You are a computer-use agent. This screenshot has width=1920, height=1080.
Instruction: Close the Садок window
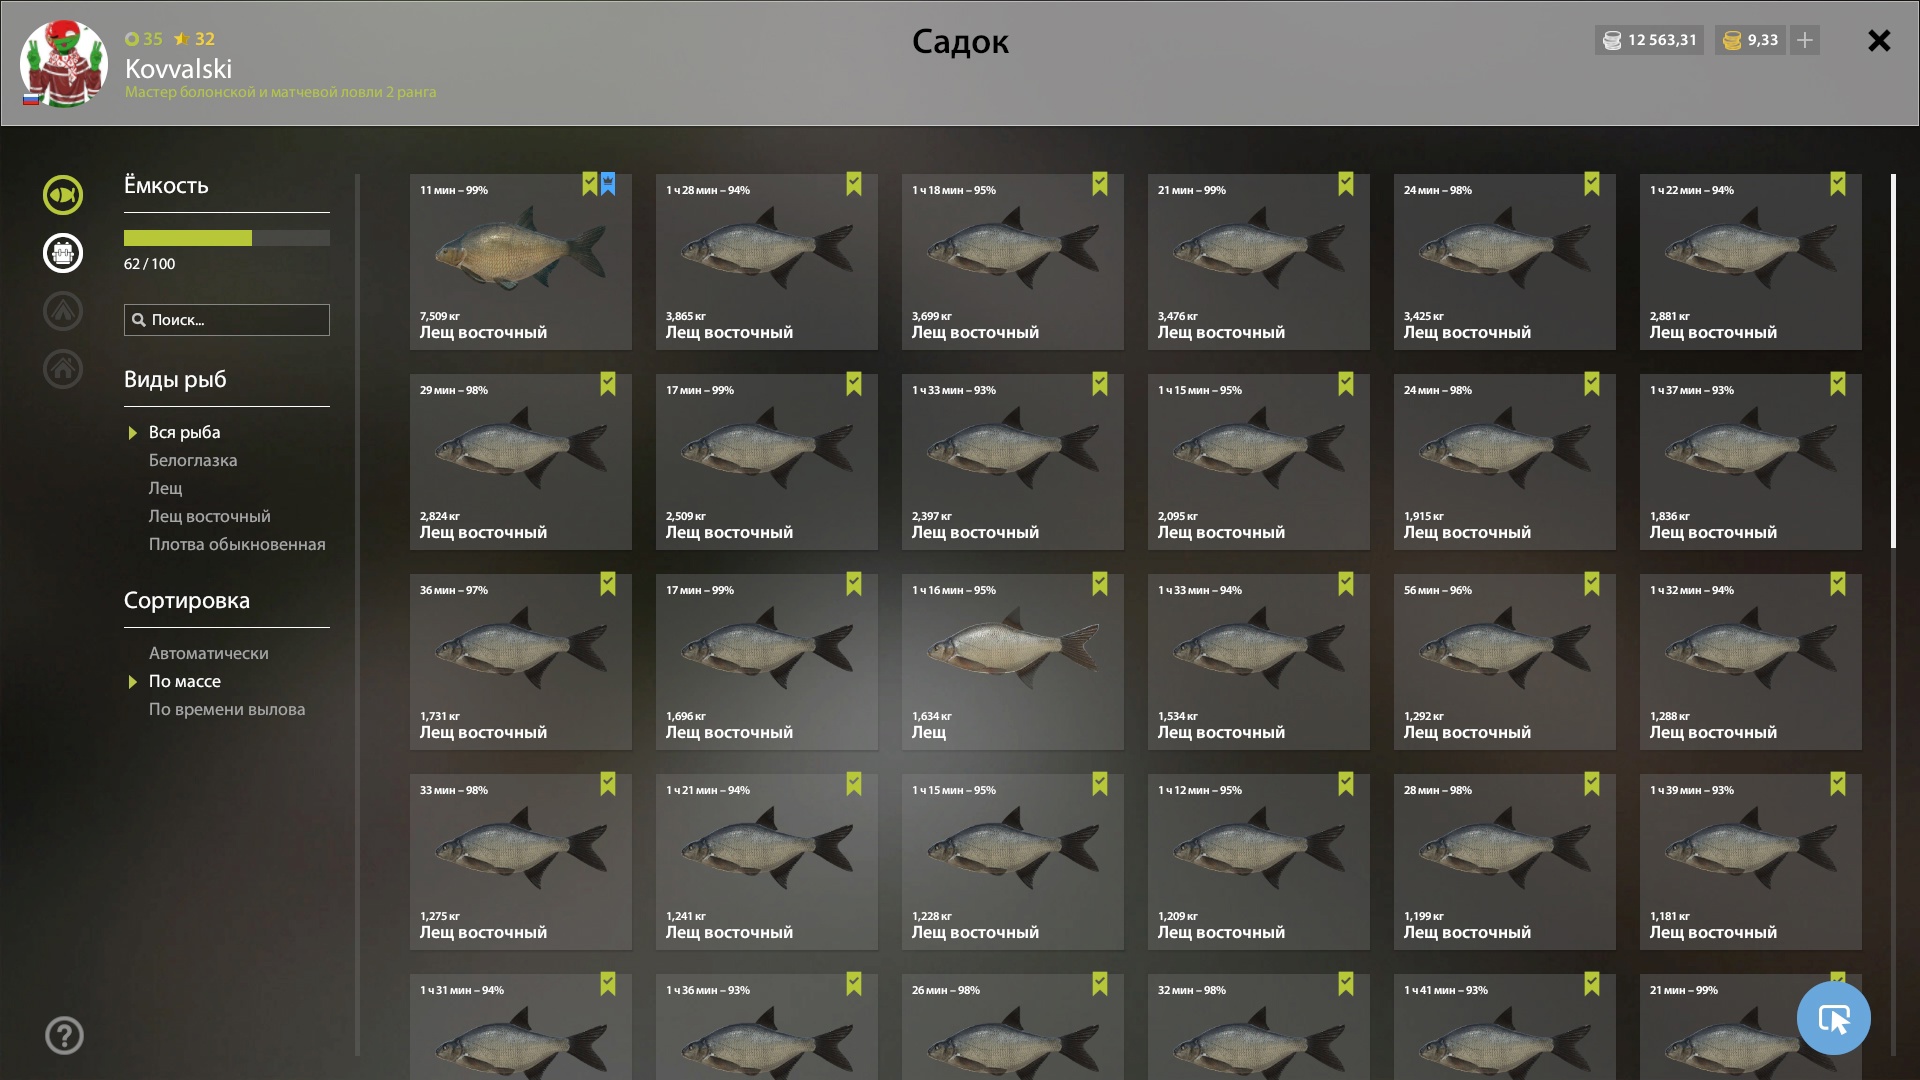(1879, 40)
